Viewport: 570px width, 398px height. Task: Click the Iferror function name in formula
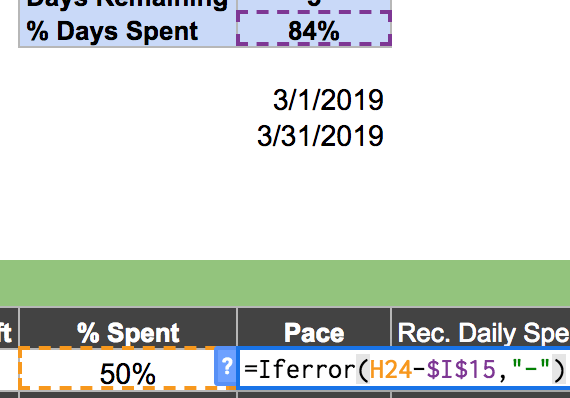point(307,369)
